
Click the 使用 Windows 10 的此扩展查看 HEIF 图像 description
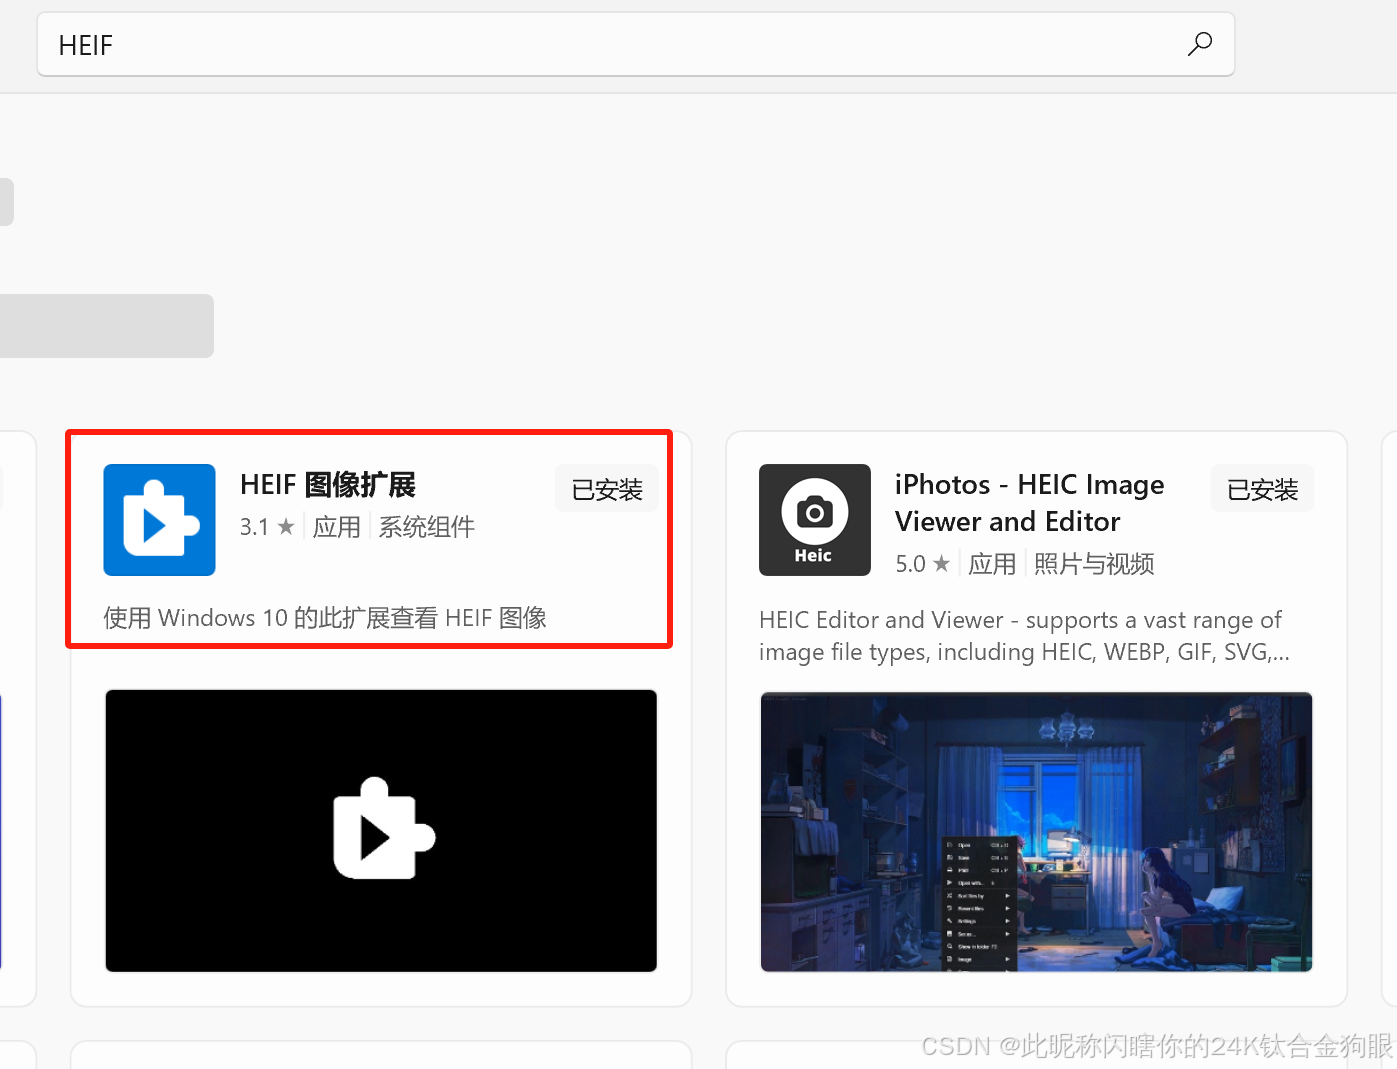325,618
